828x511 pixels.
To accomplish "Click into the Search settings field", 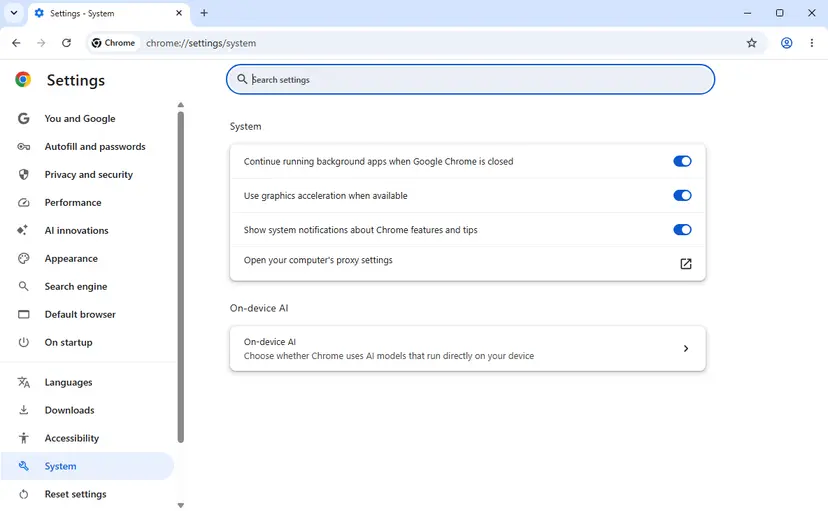I will 470,80.
